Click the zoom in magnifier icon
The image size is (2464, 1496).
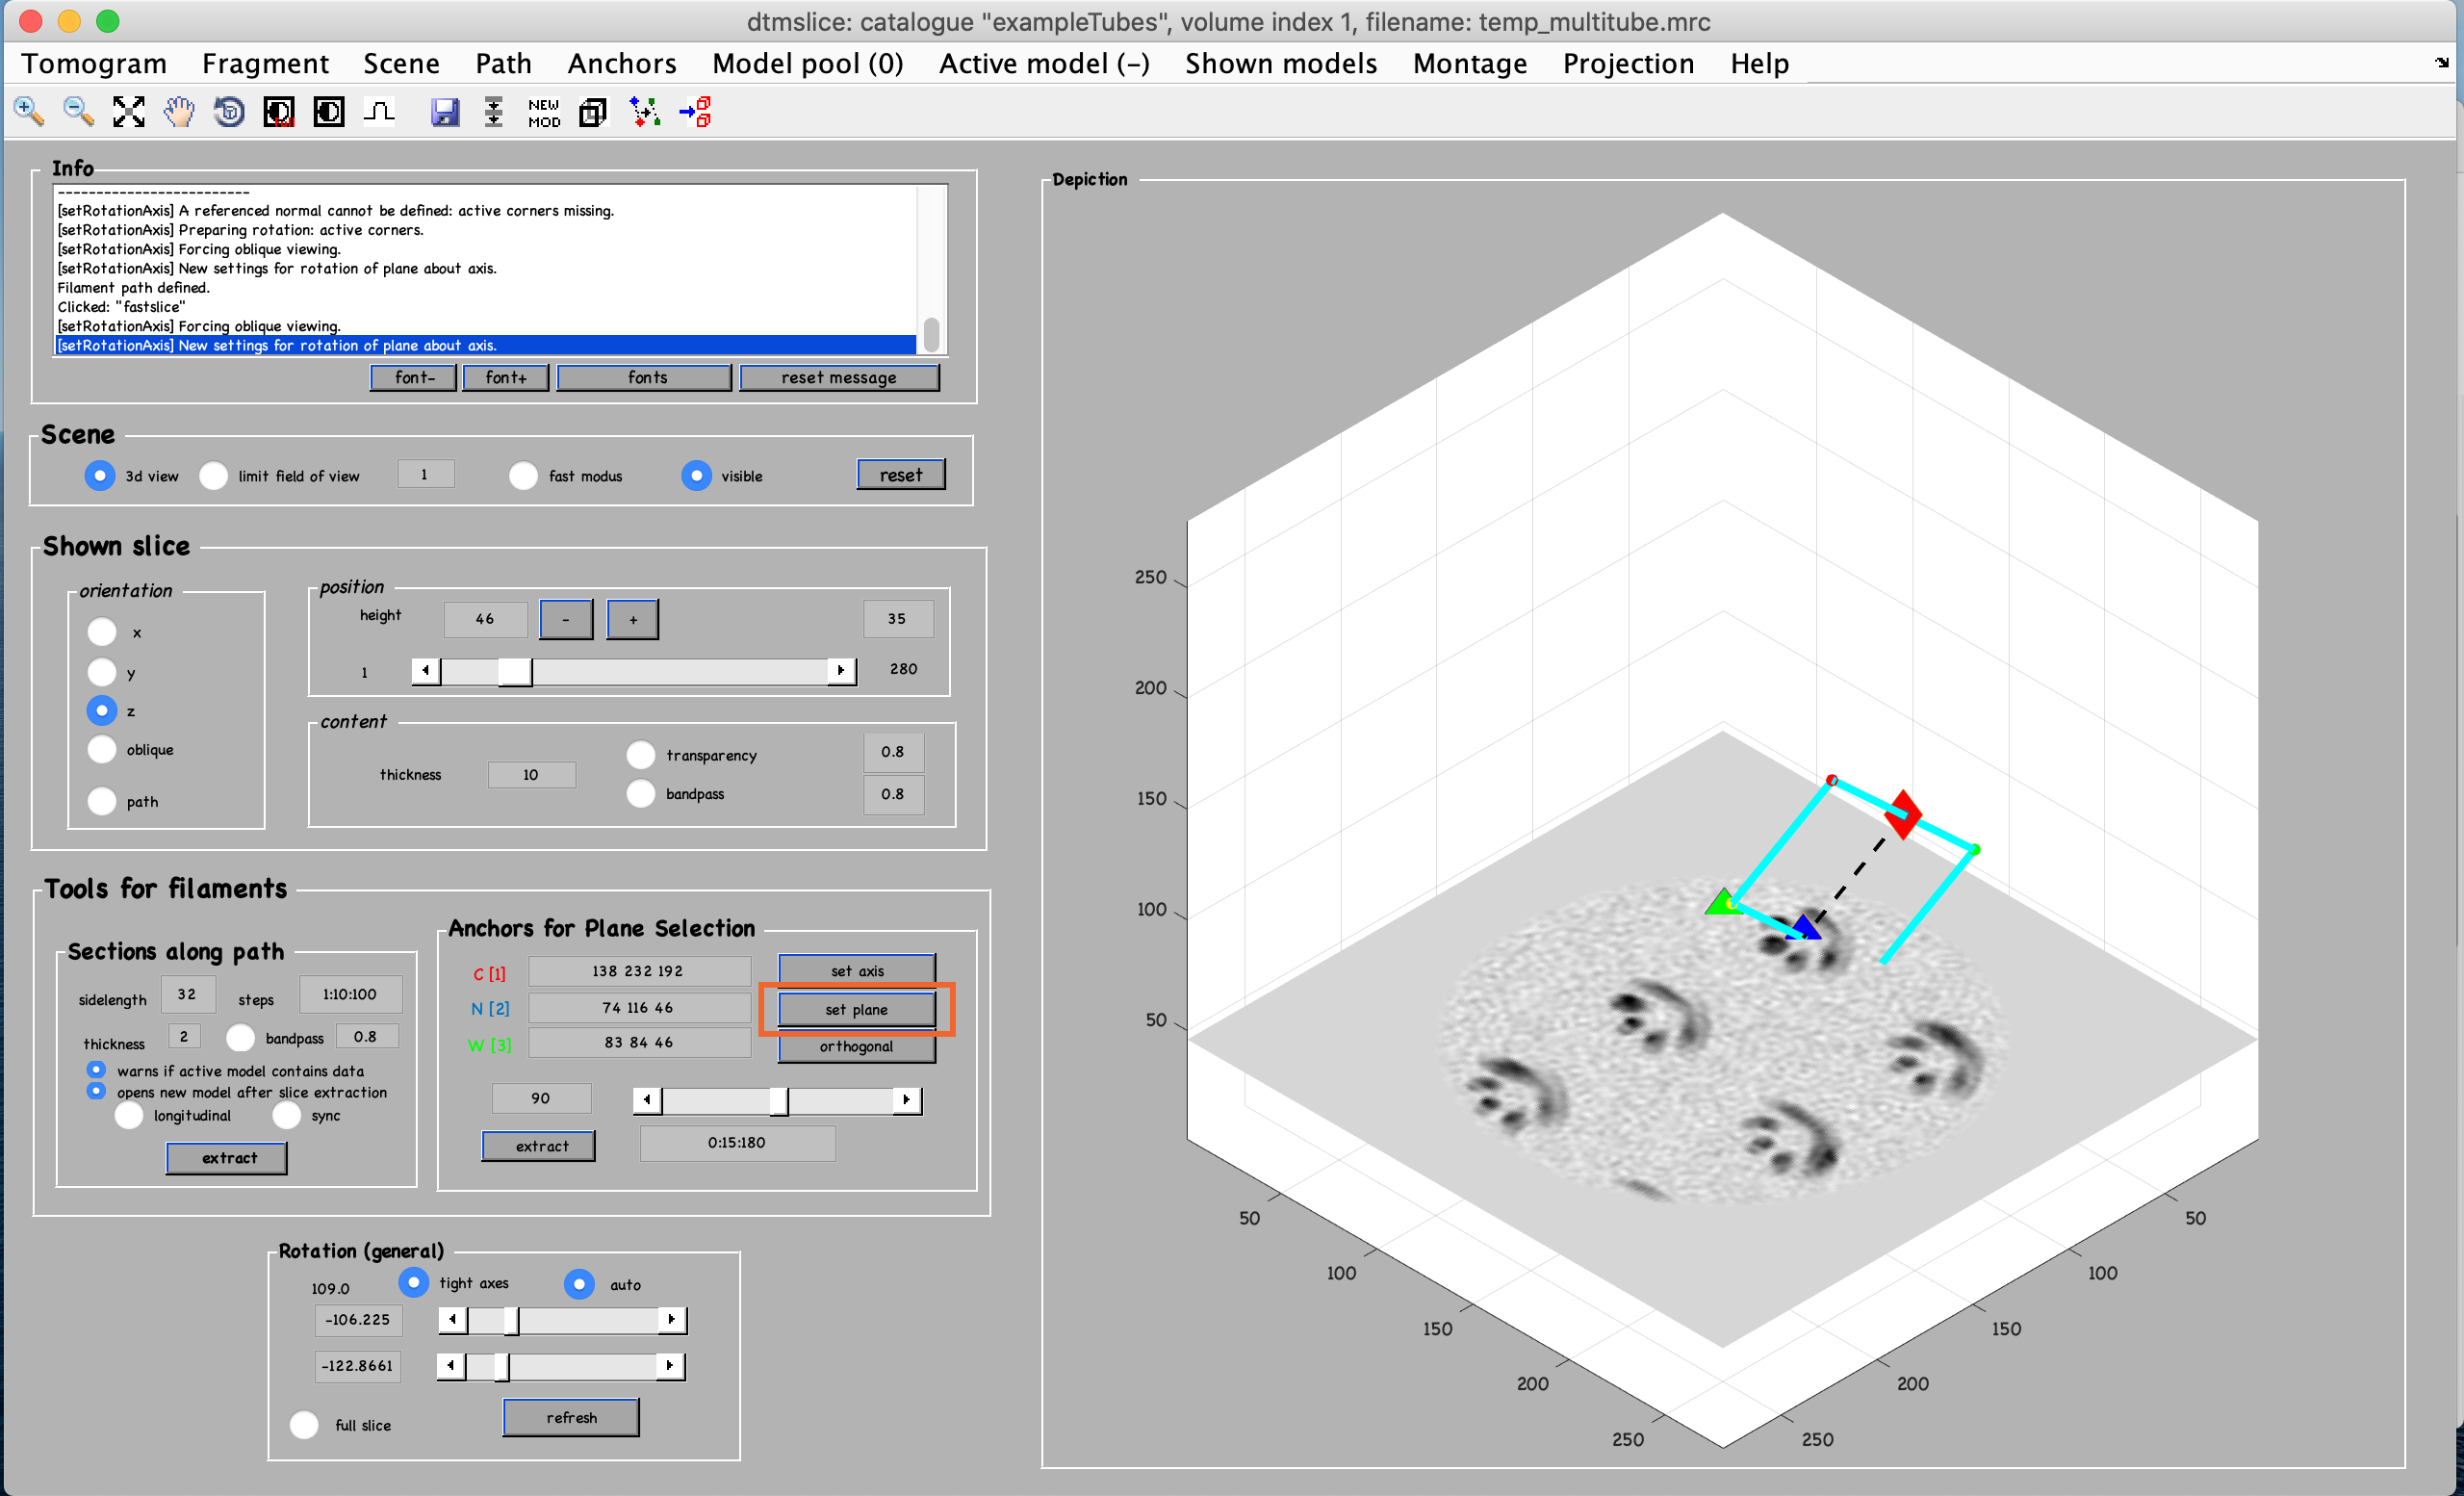28,111
